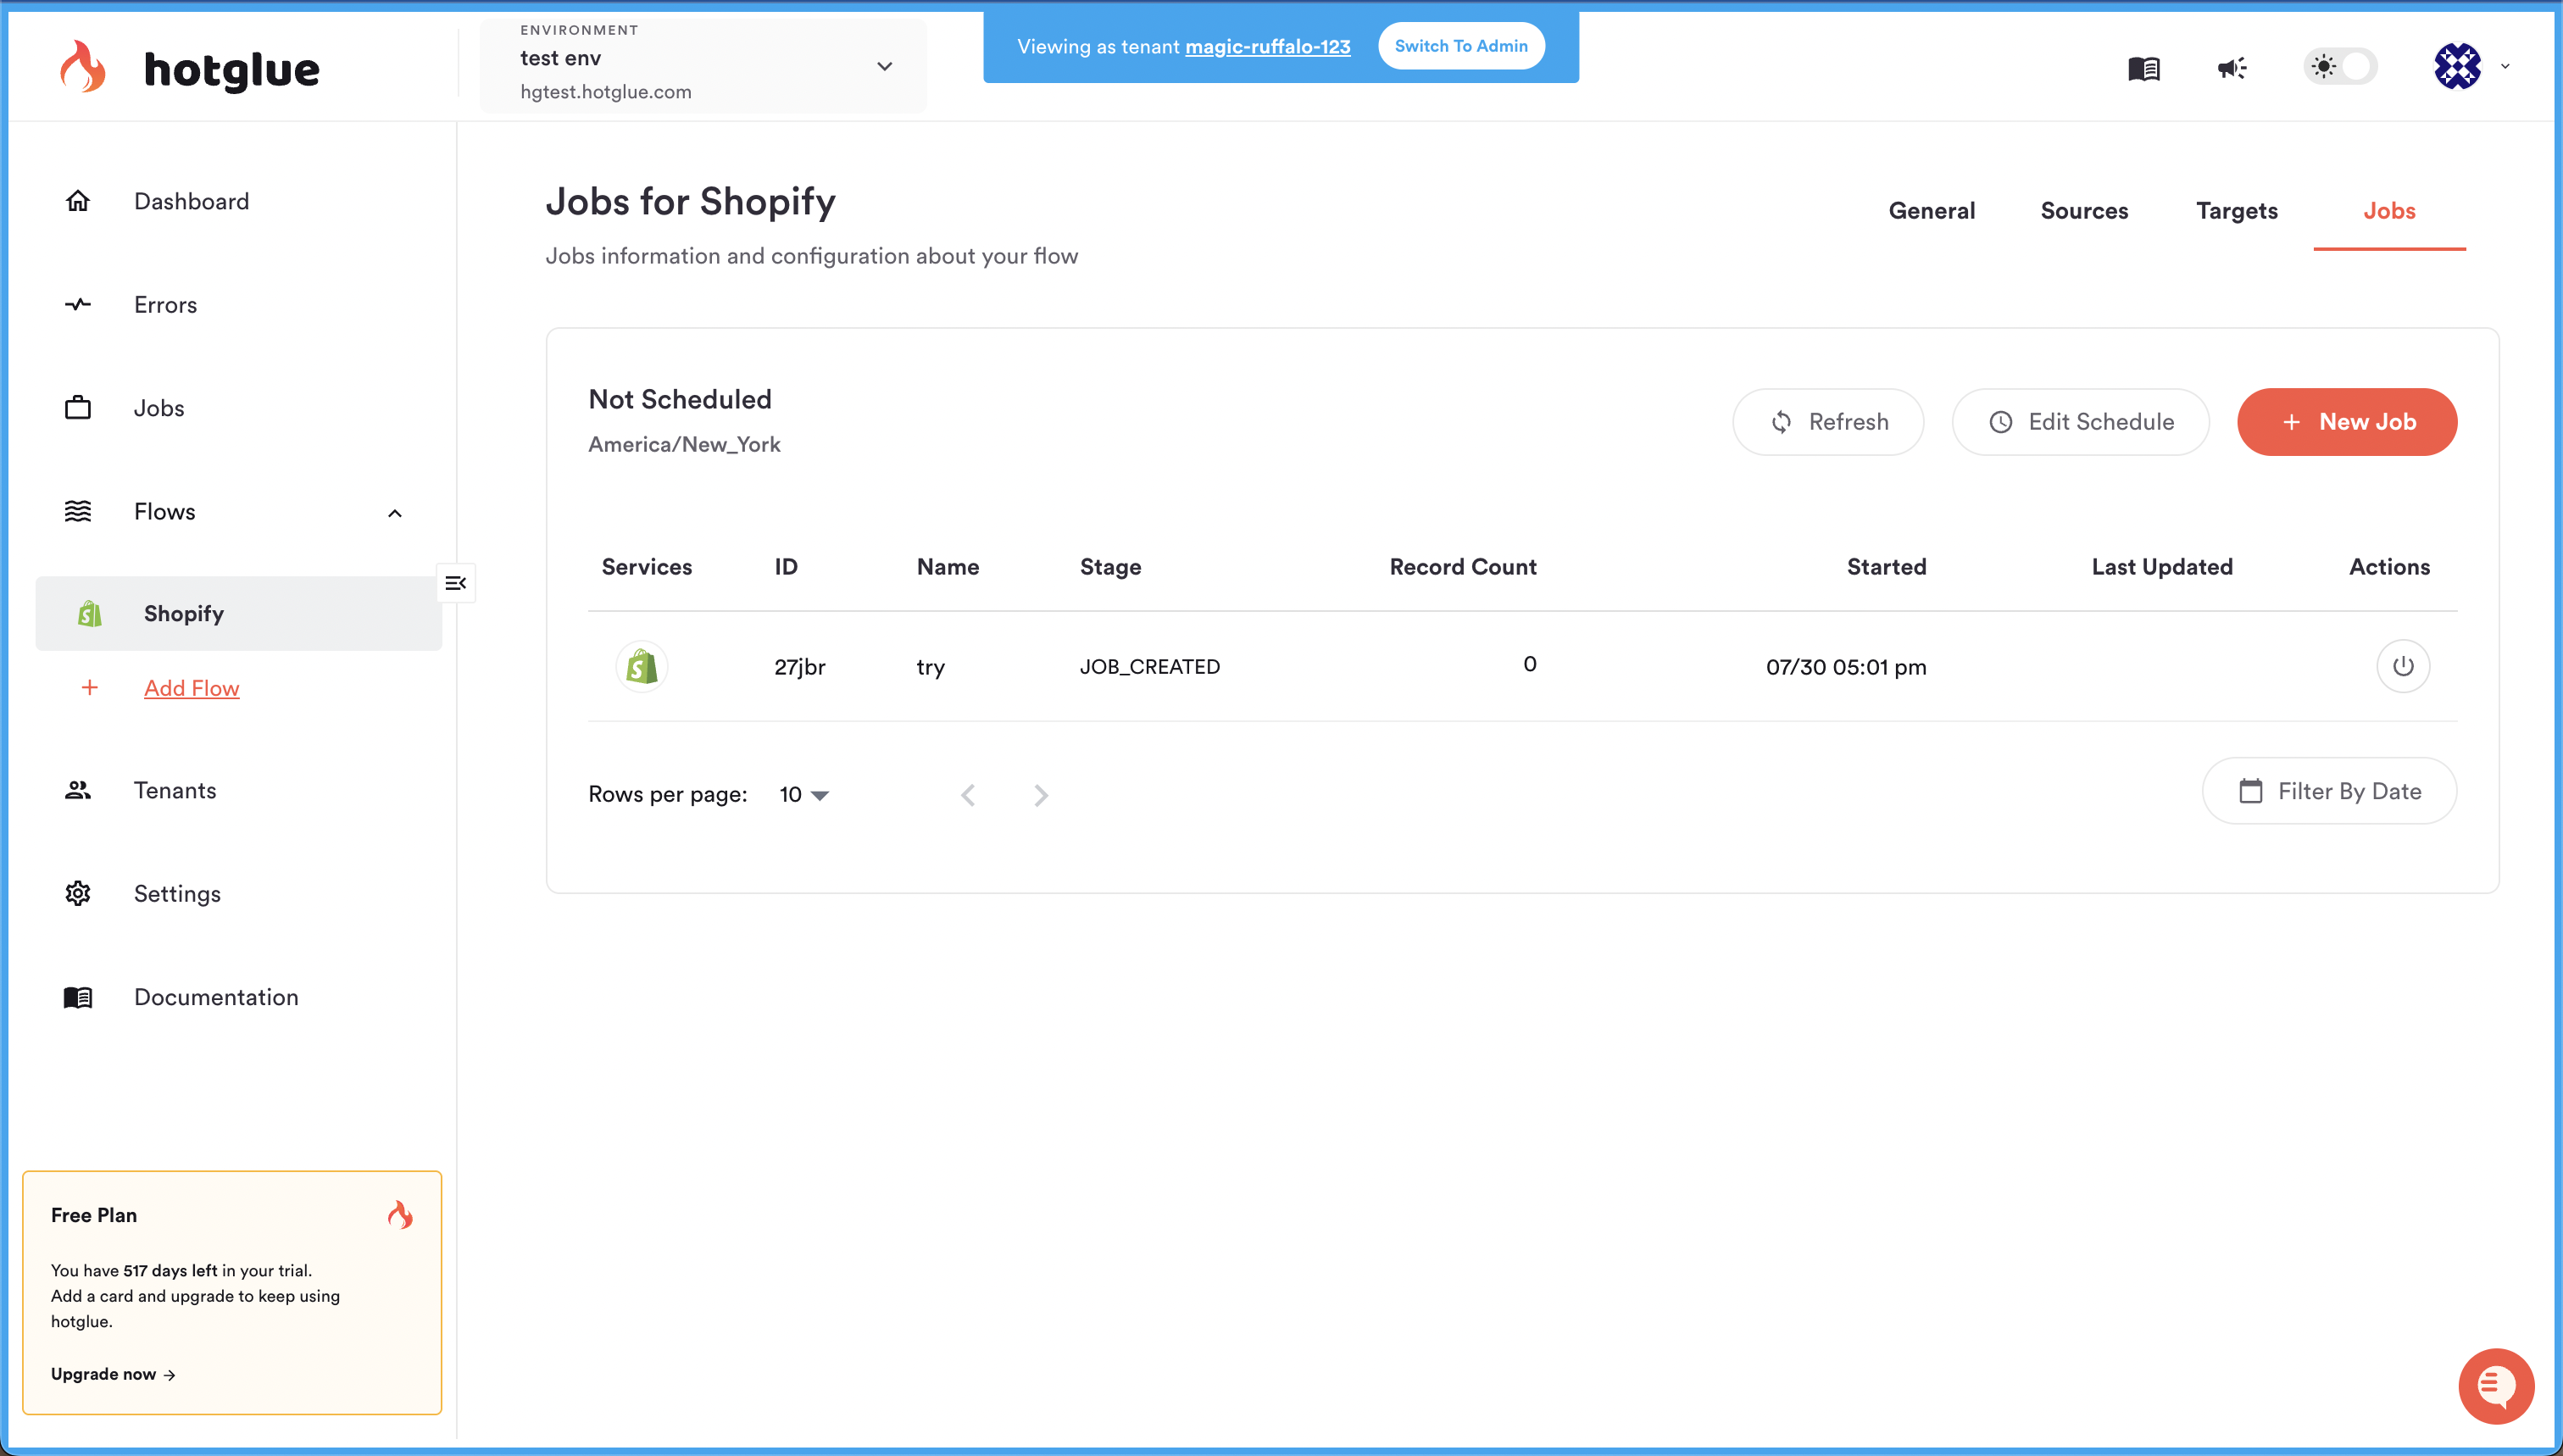
Task: Open Settings in sidebar
Action: pos(177,894)
